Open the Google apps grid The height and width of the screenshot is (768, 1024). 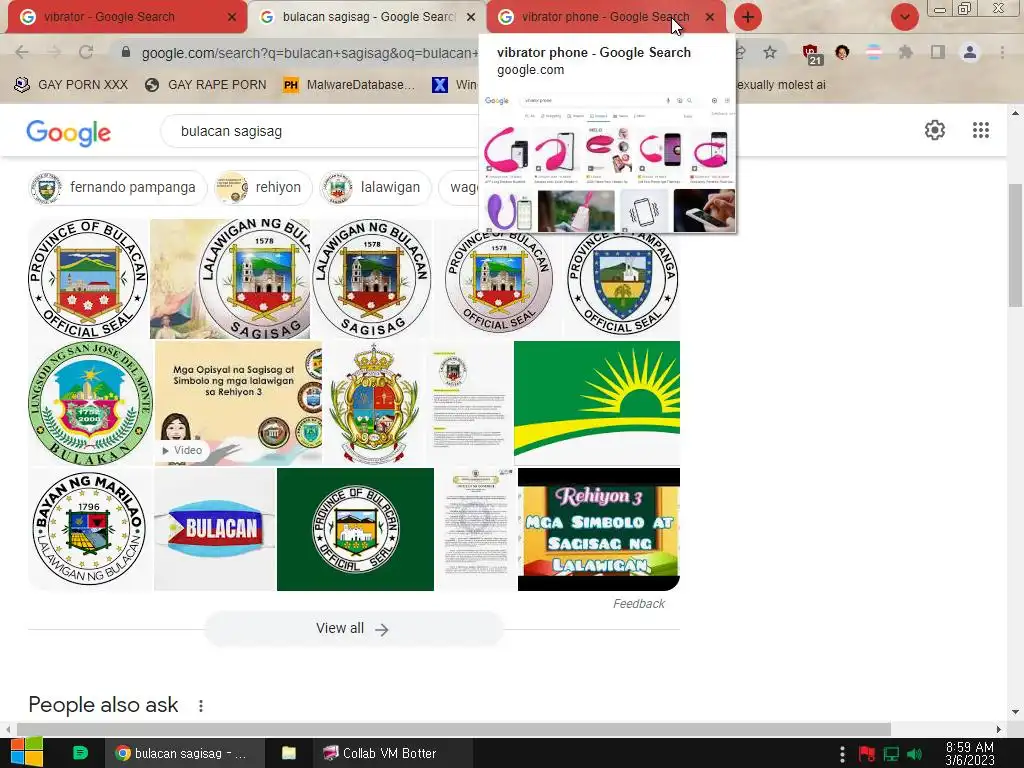pos(980,130)
